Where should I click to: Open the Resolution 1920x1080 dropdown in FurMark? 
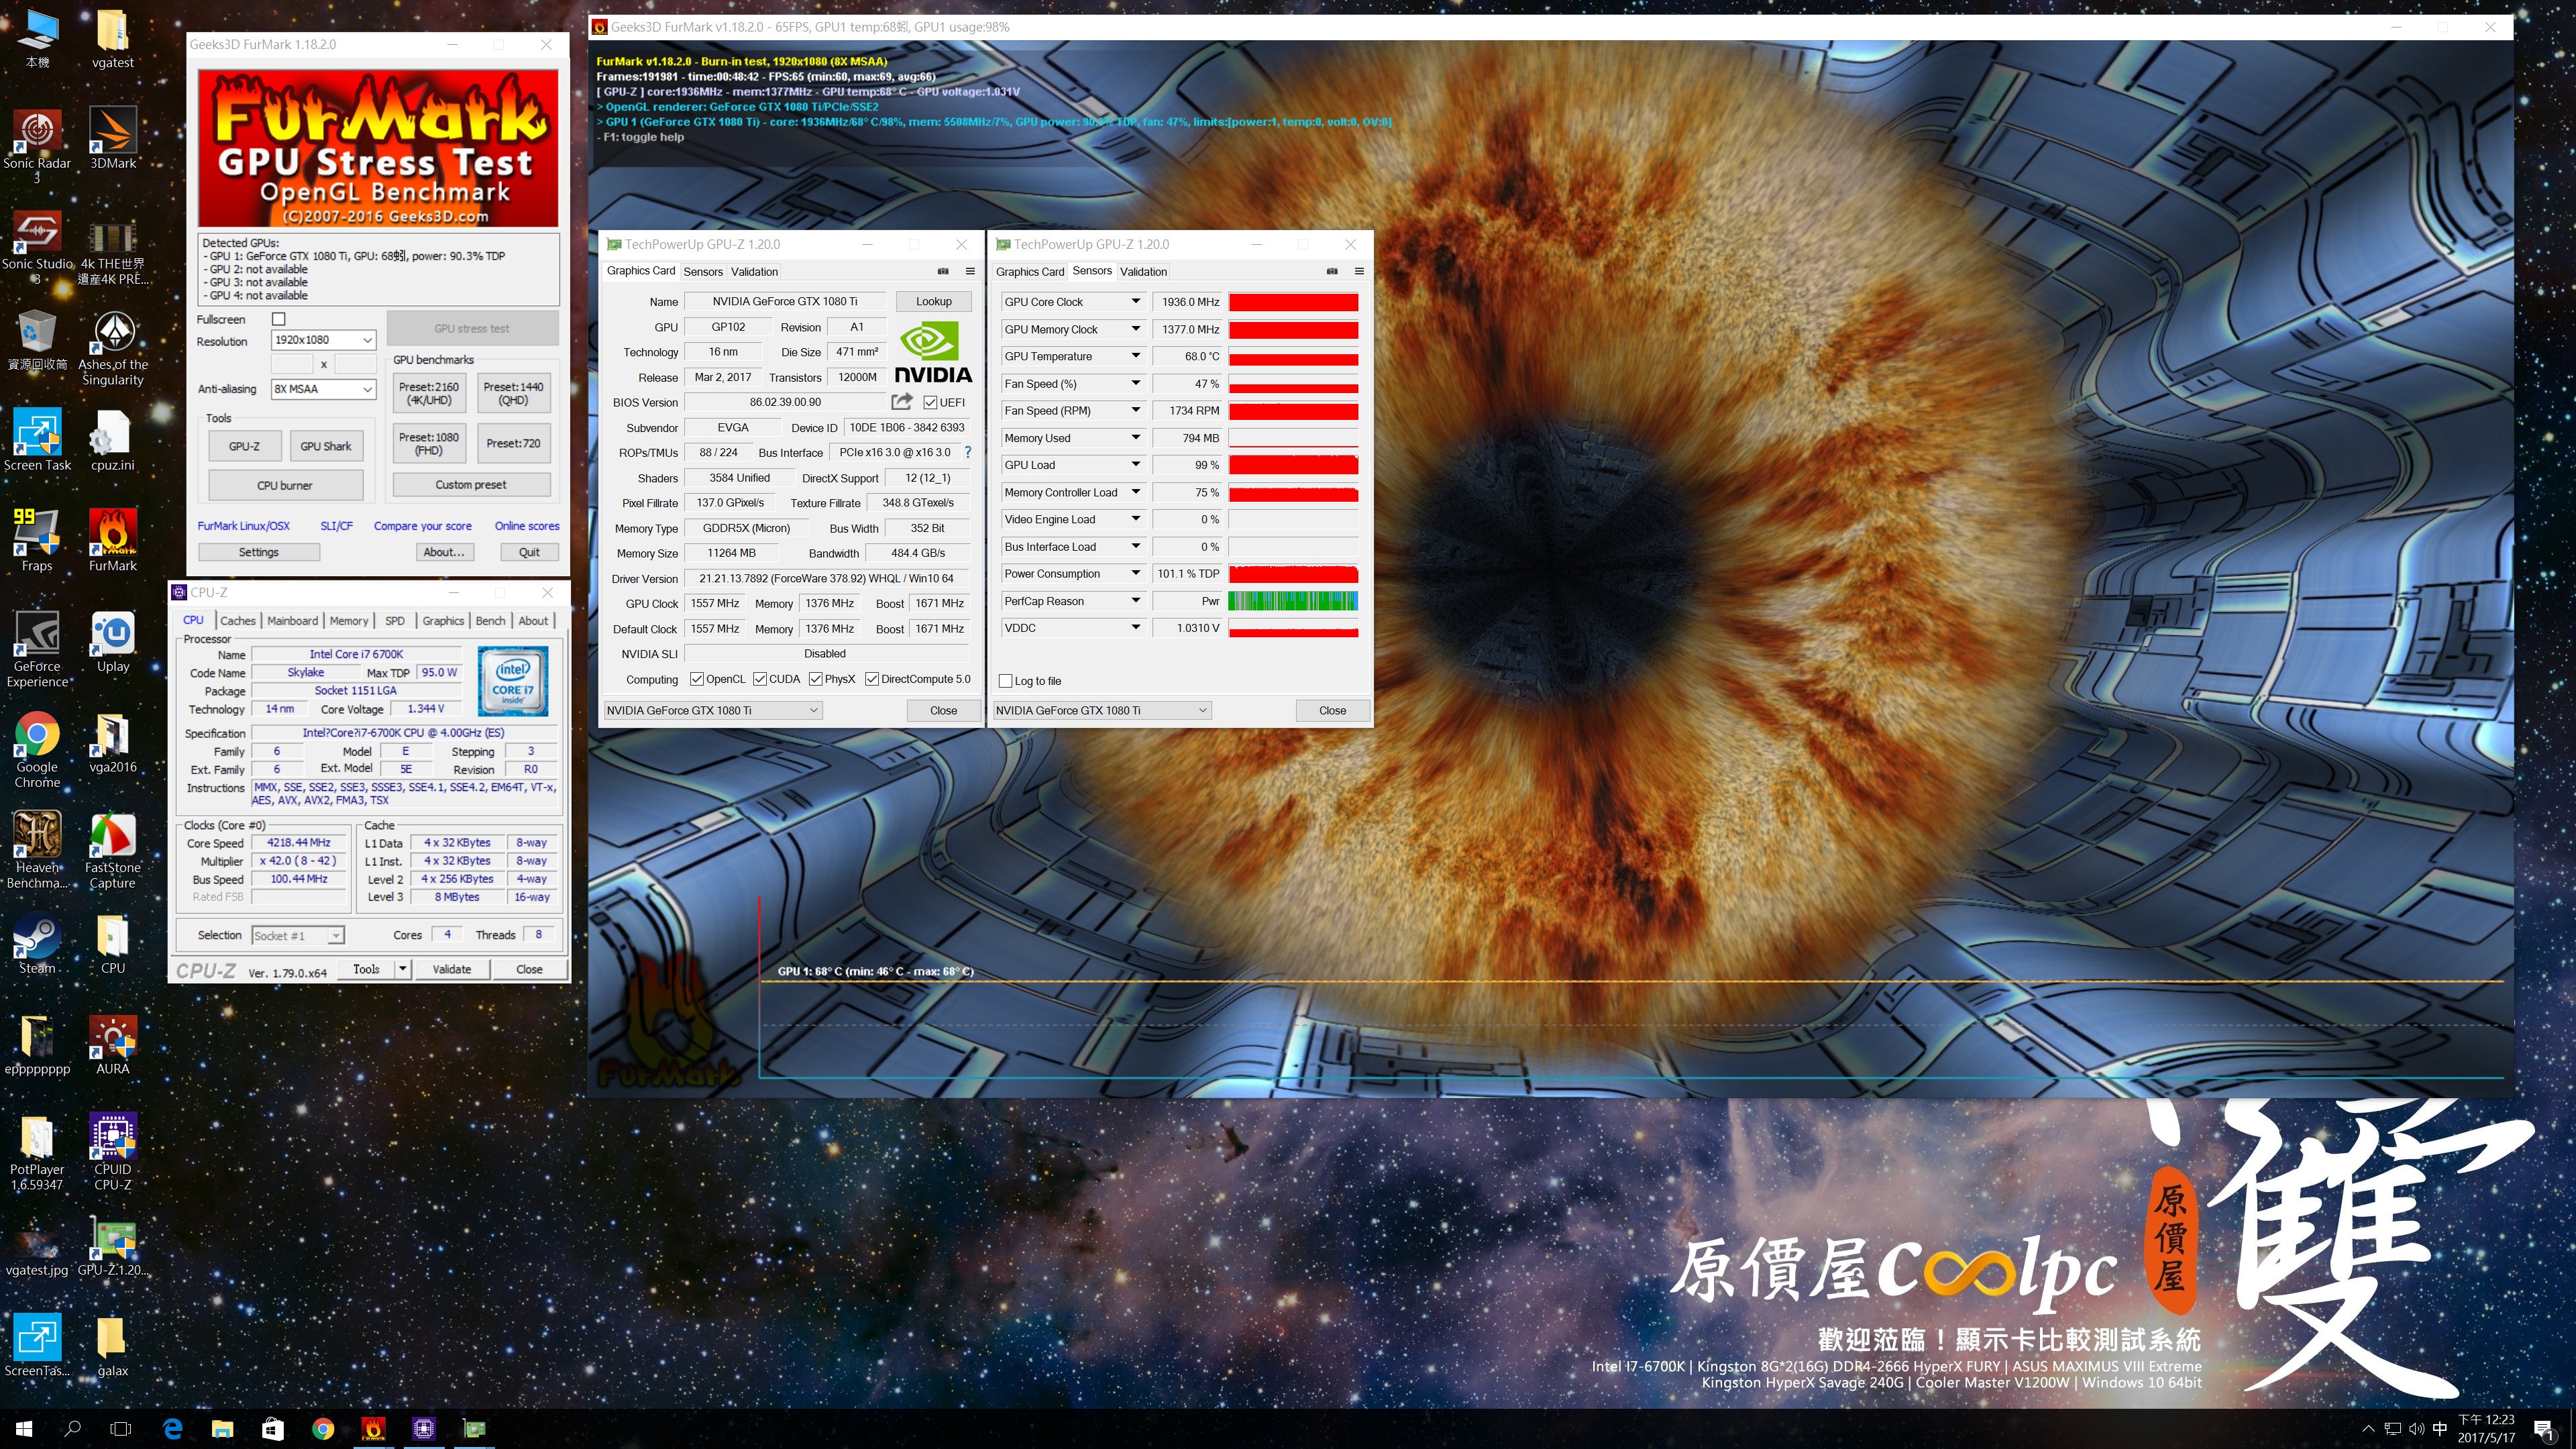tap(324, 340)
